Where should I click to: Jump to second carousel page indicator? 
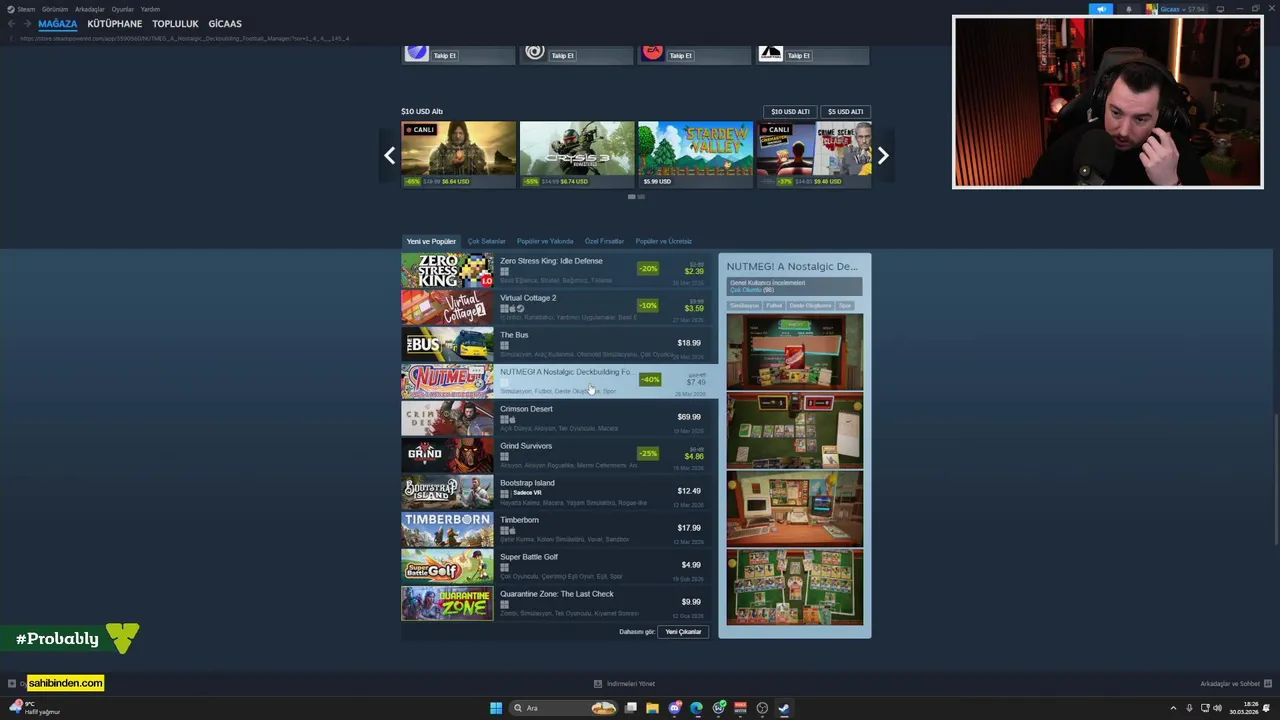[x=641, y=197]
